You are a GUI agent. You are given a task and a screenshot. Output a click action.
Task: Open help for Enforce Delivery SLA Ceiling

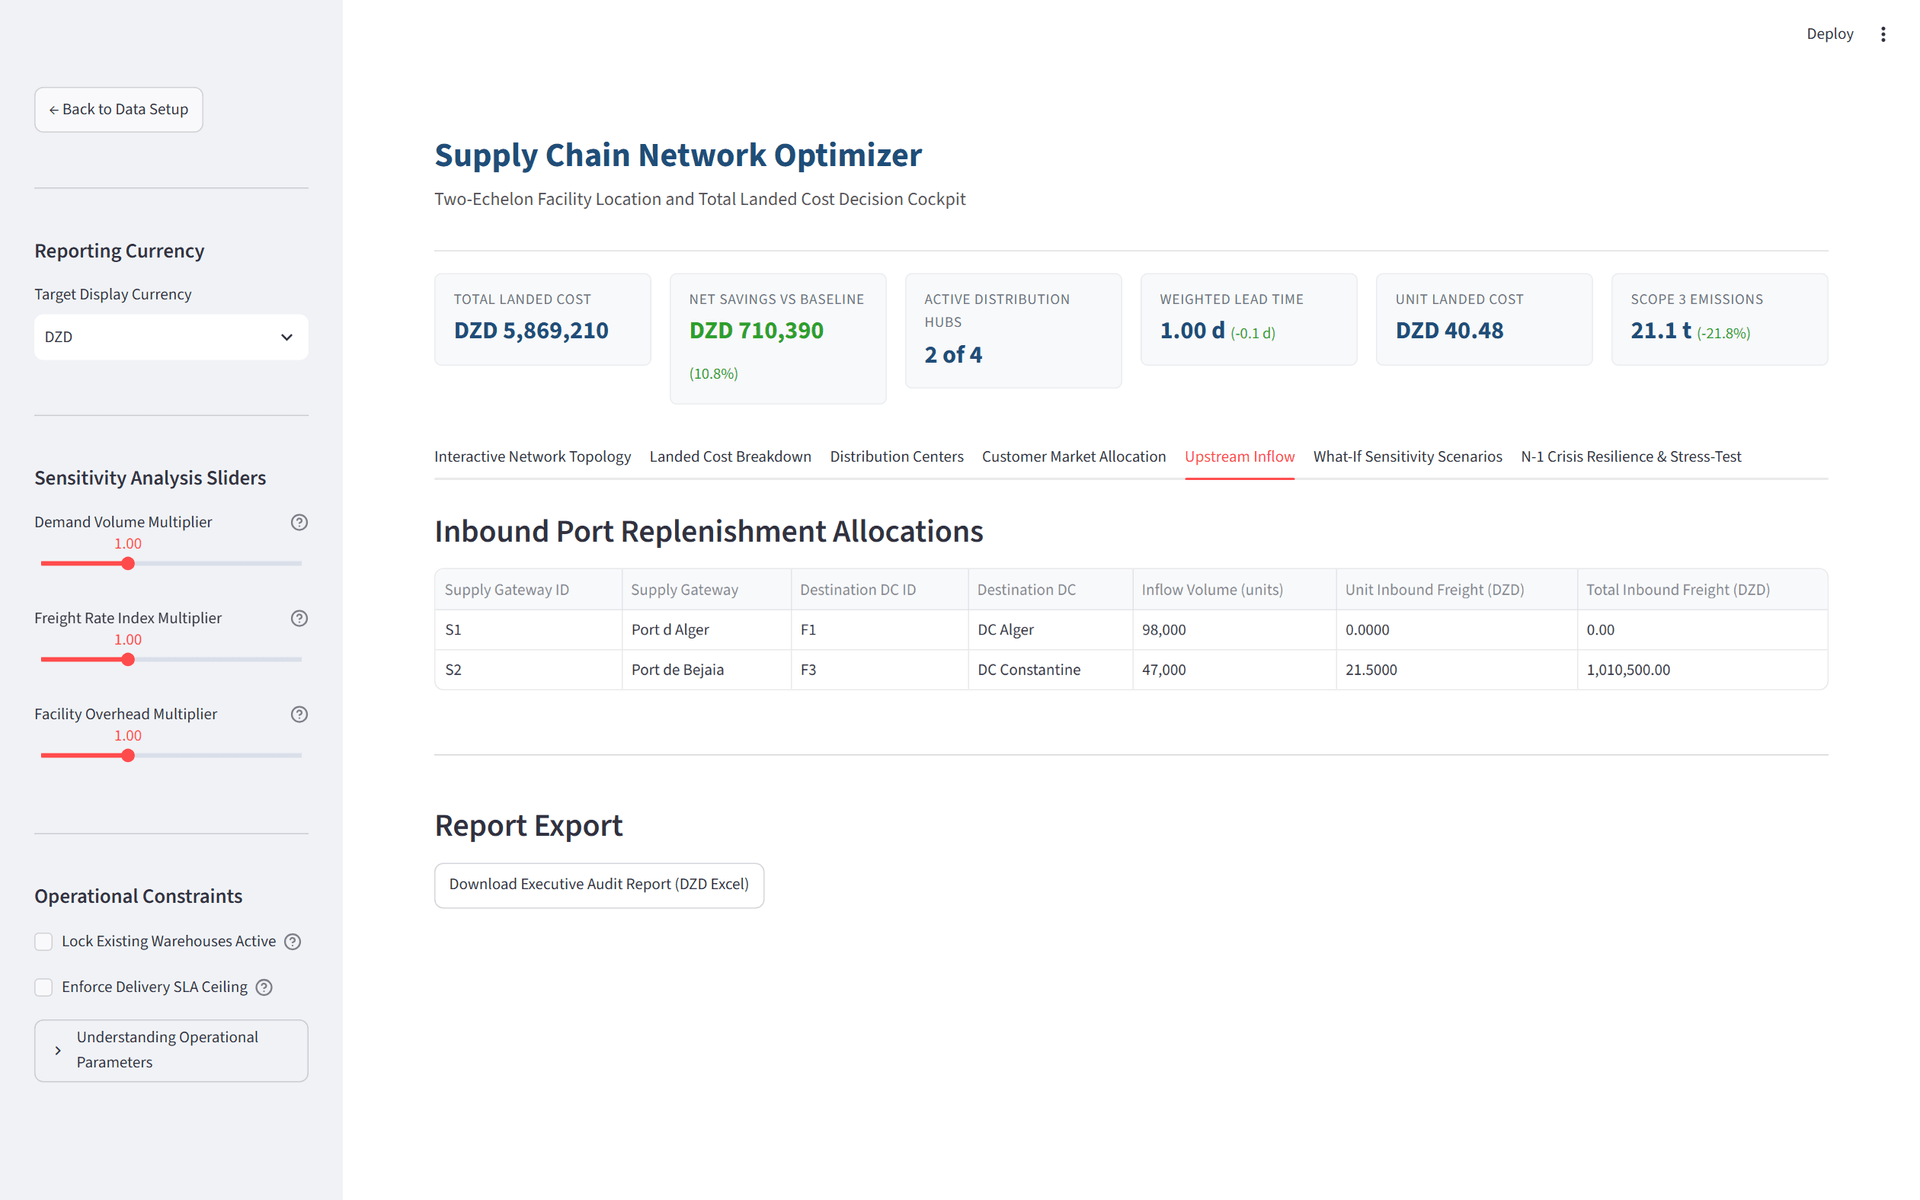(264, 987)
